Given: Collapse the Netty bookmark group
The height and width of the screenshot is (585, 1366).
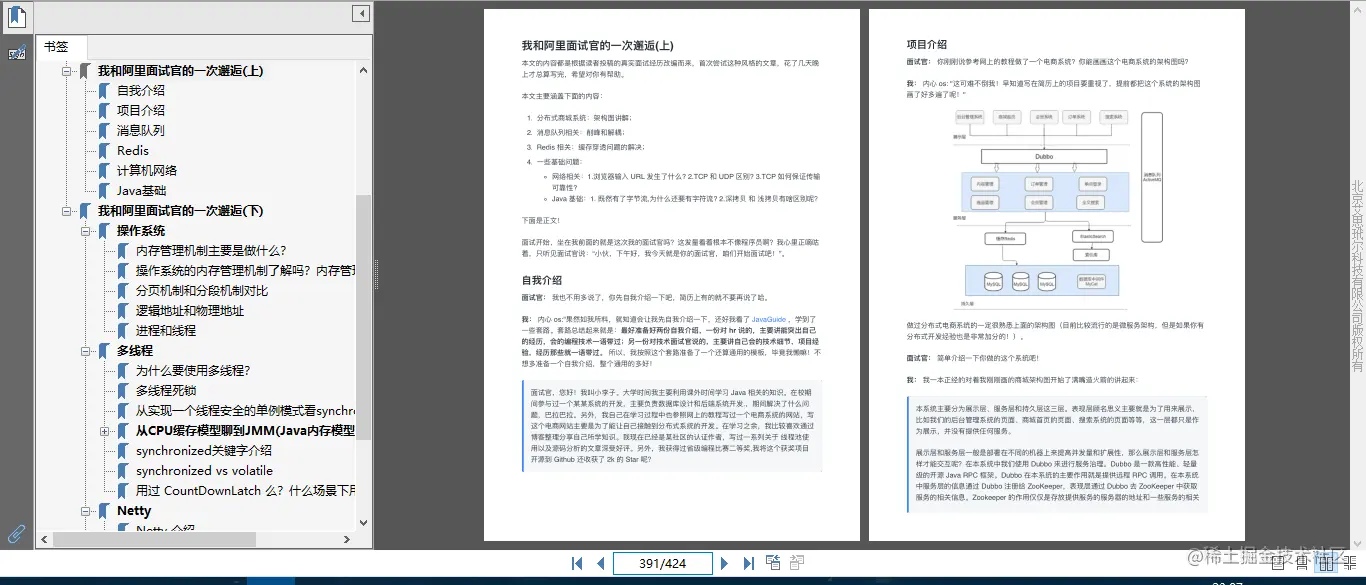Looking at the screenshot, I should pyautogui.click(x=86, y=511).
